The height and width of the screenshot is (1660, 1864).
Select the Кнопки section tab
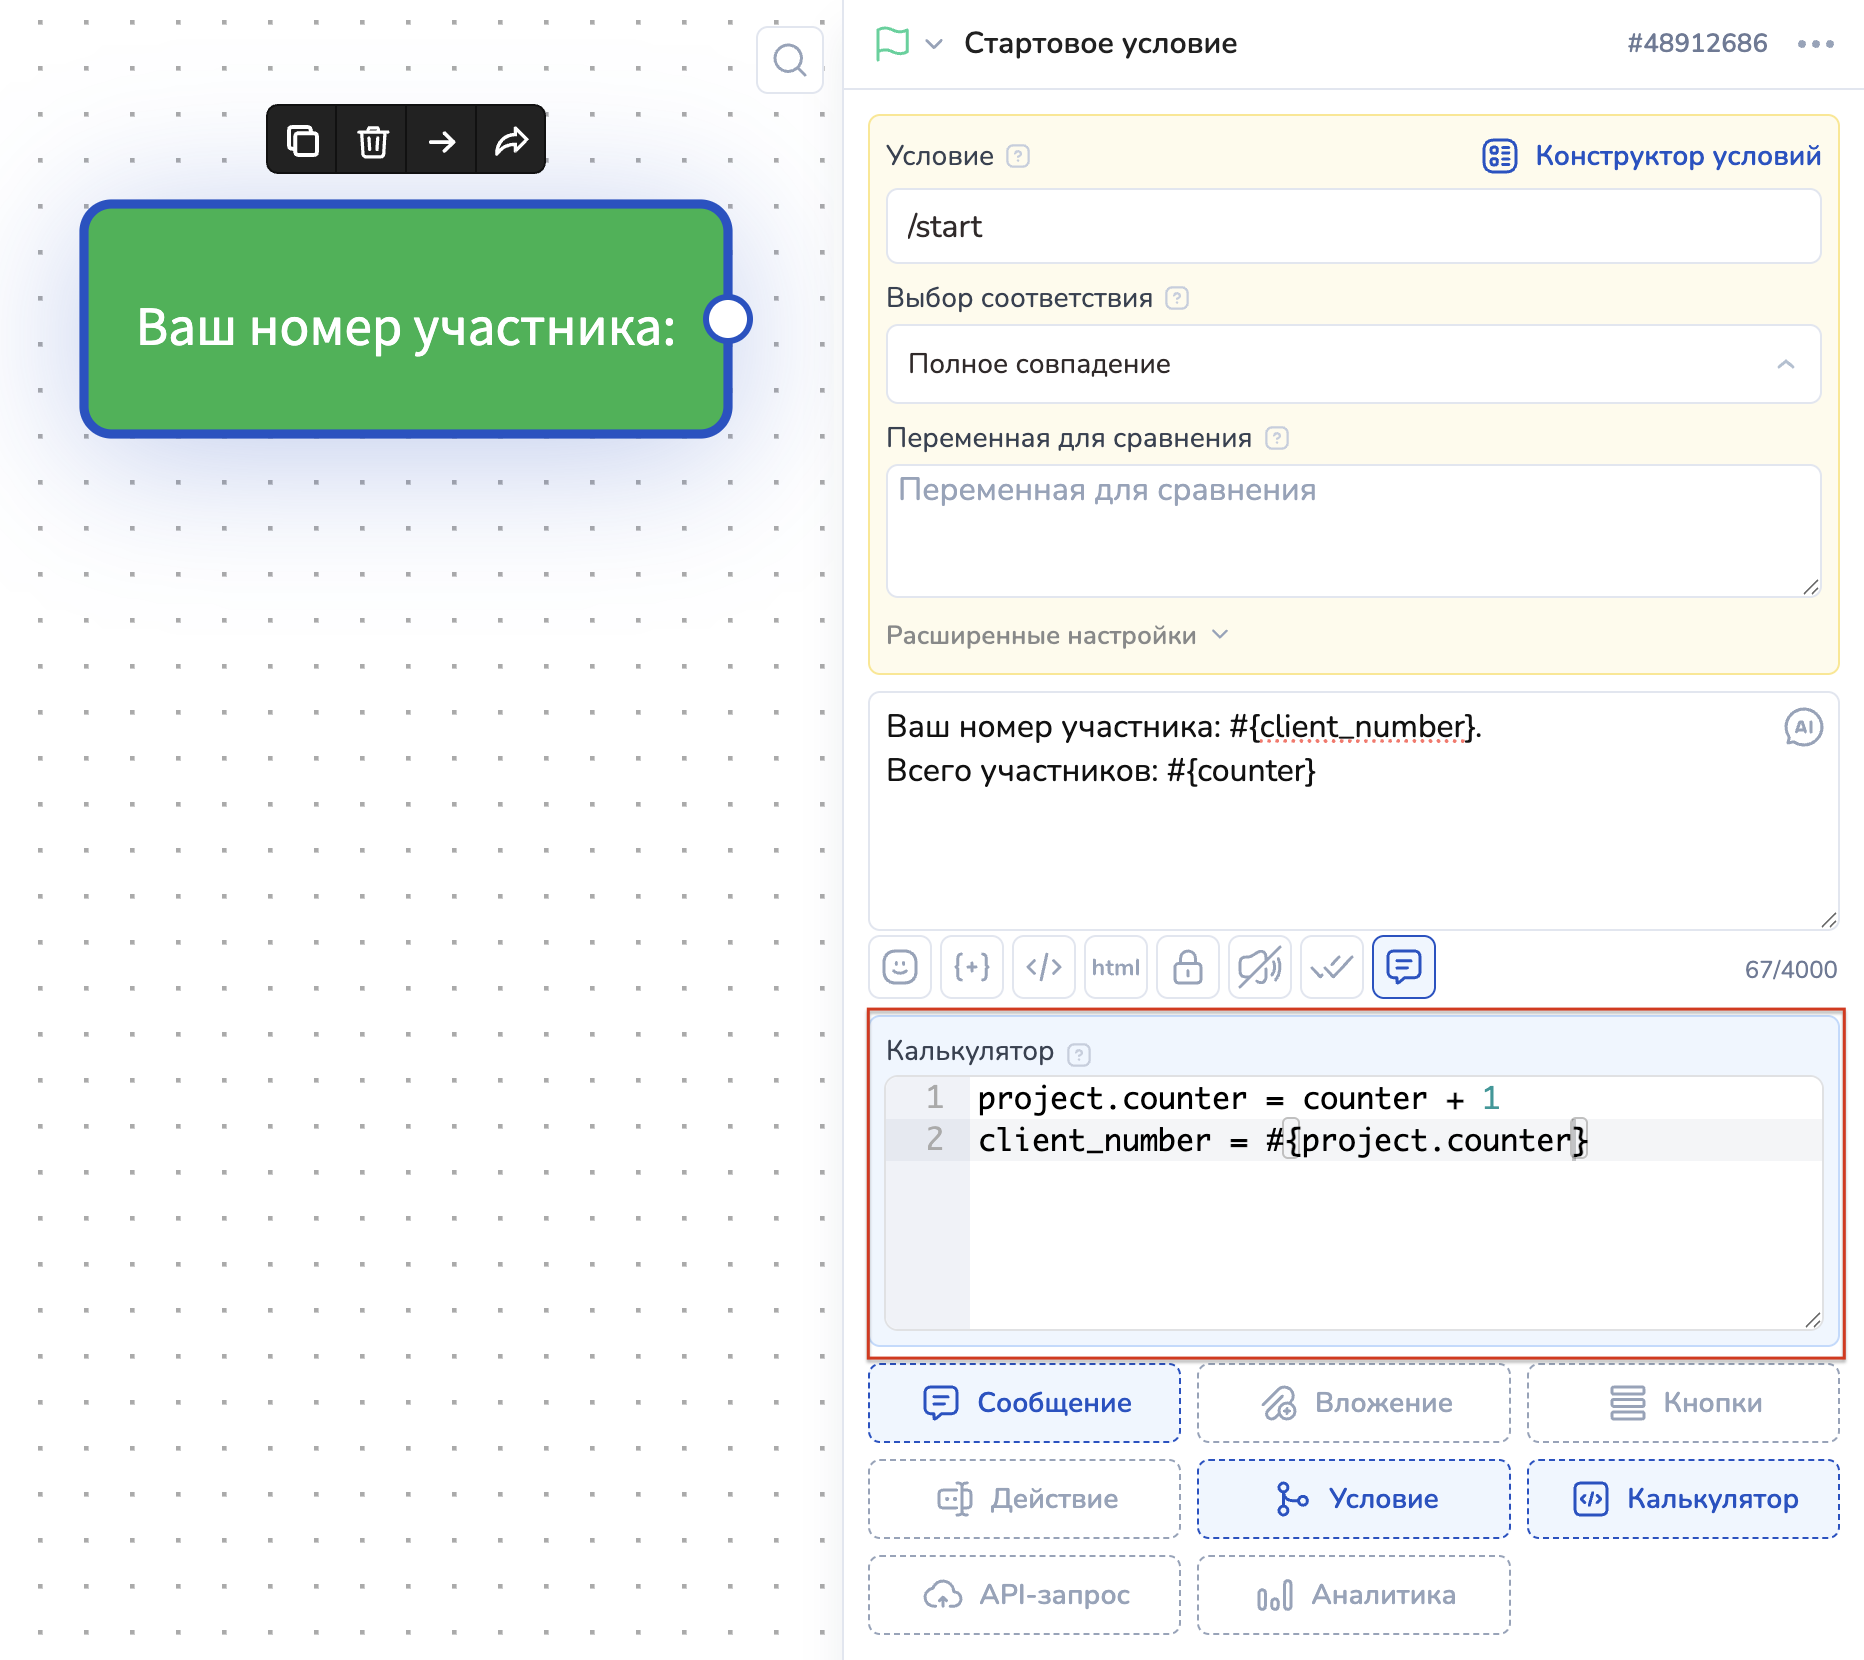(x=1683, y=1403)
